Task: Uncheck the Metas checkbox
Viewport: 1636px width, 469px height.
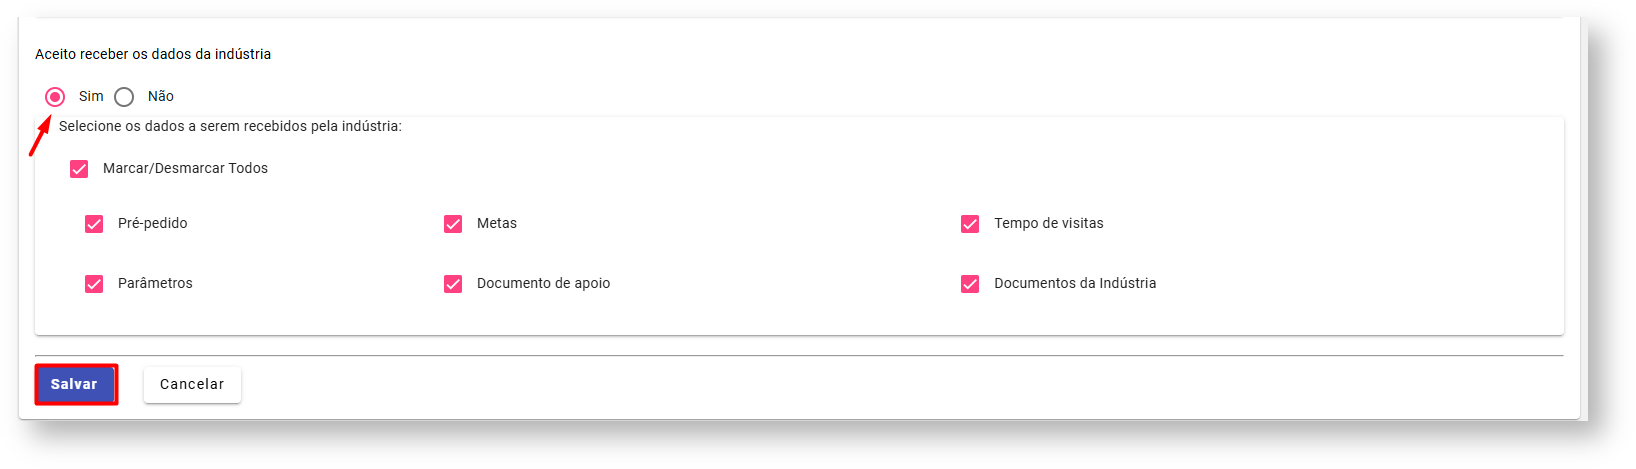Action: click(x=453, y=224)
